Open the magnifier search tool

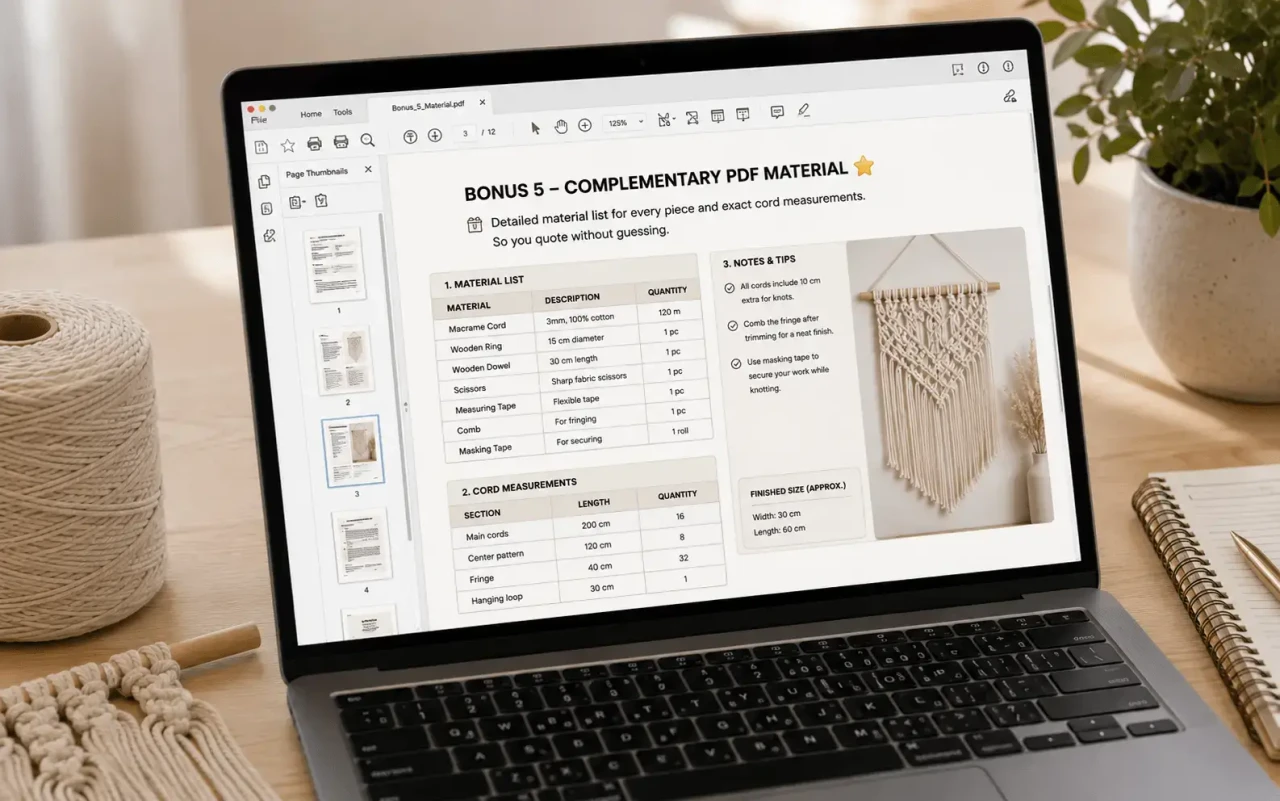[x=367, y=140]
